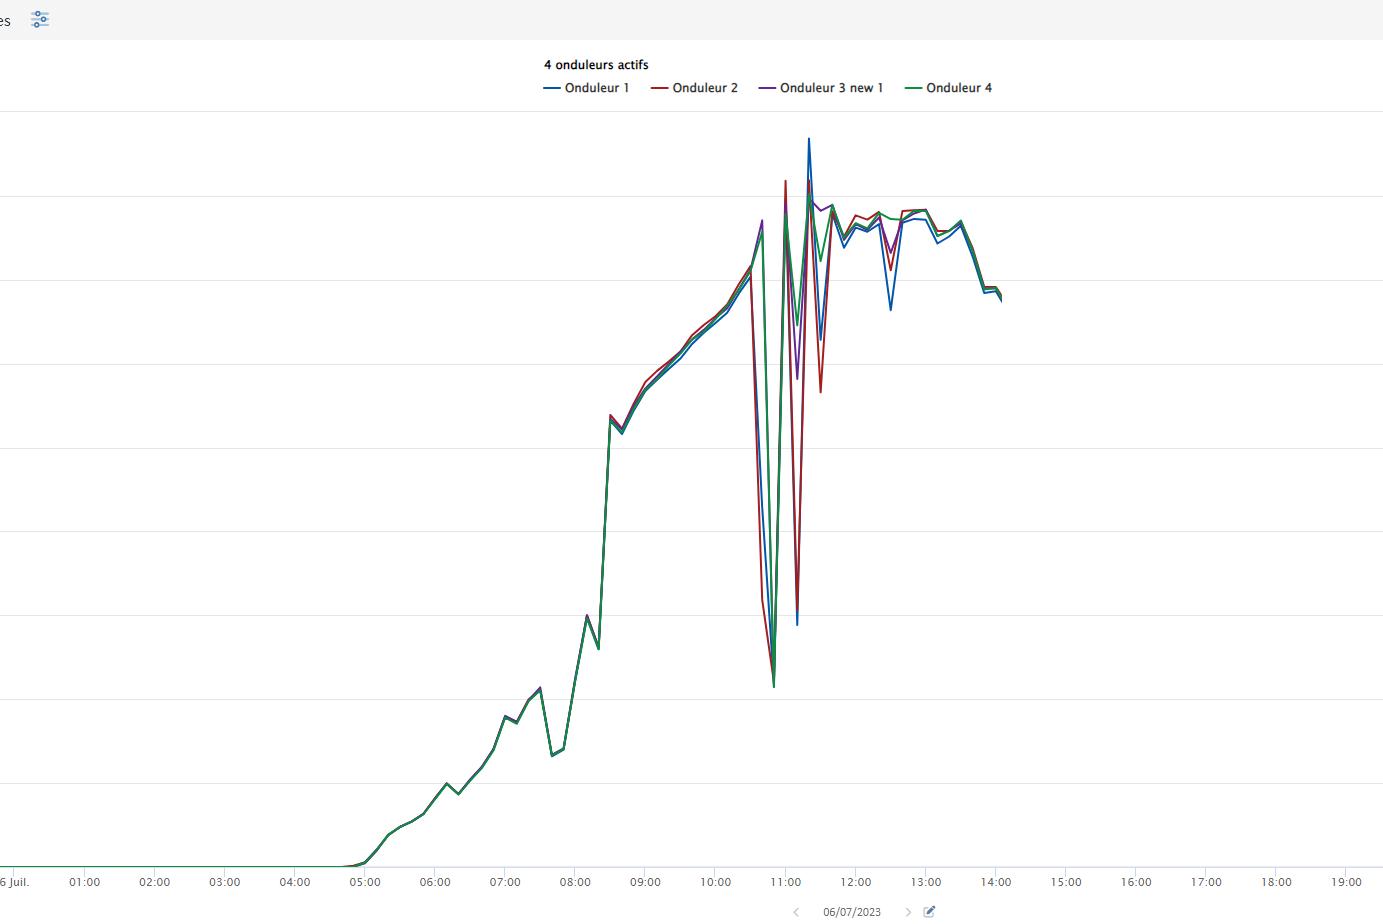Viewport: 1383px width, 924px height.
Task: Click the 08:00 time axis label
Action: 575,882
